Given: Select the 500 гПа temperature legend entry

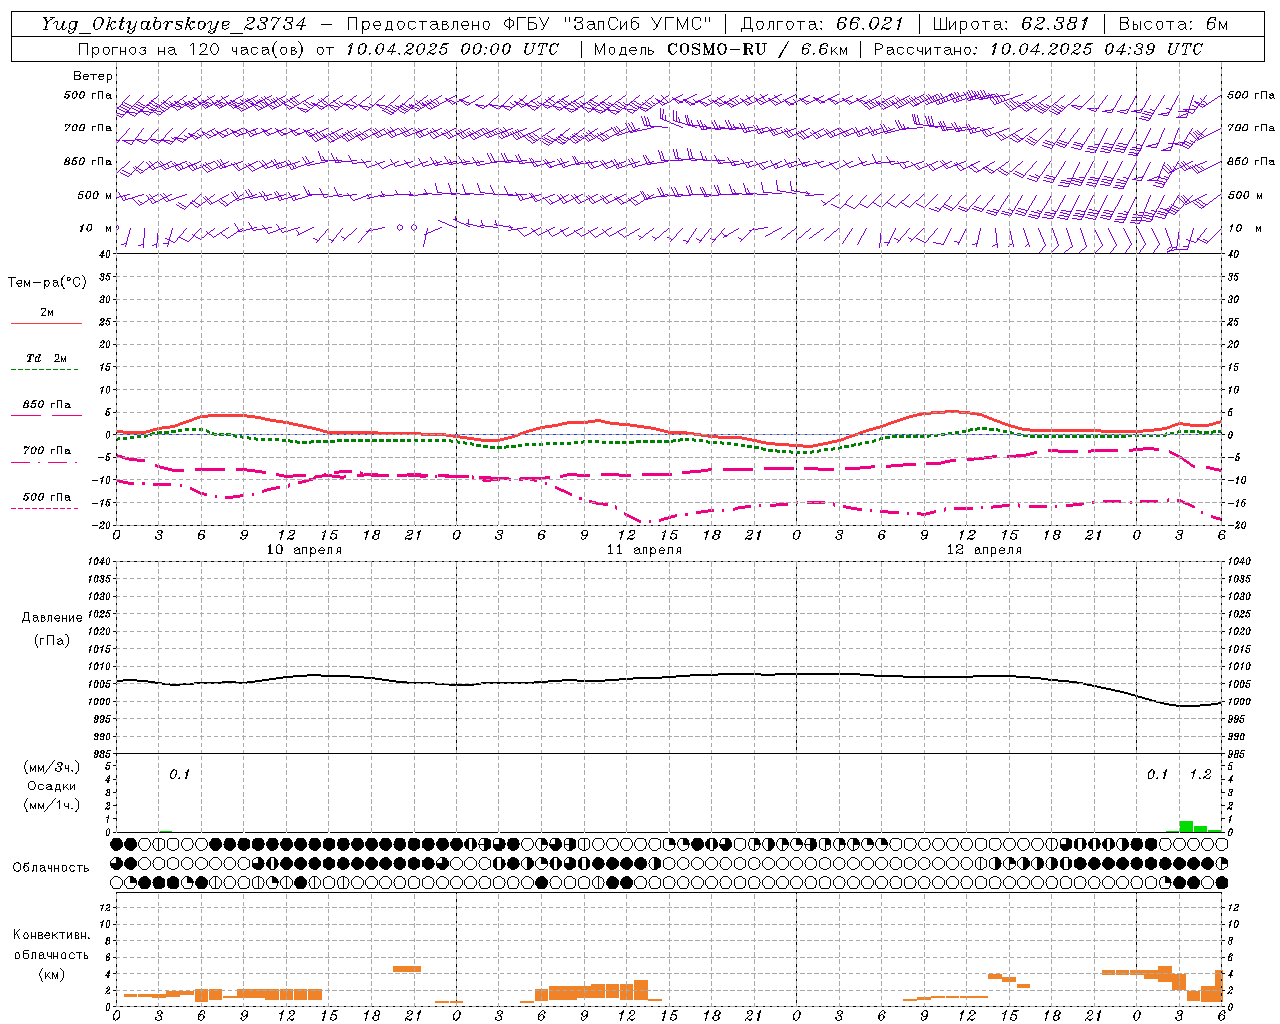Looking at the screenshot, I should coord(46,497).
